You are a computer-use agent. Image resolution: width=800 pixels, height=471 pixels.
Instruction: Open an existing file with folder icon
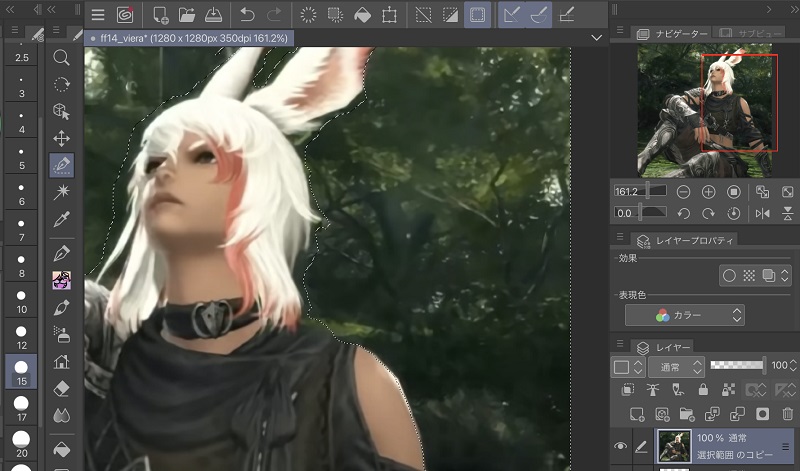click(x=187, y=15)
